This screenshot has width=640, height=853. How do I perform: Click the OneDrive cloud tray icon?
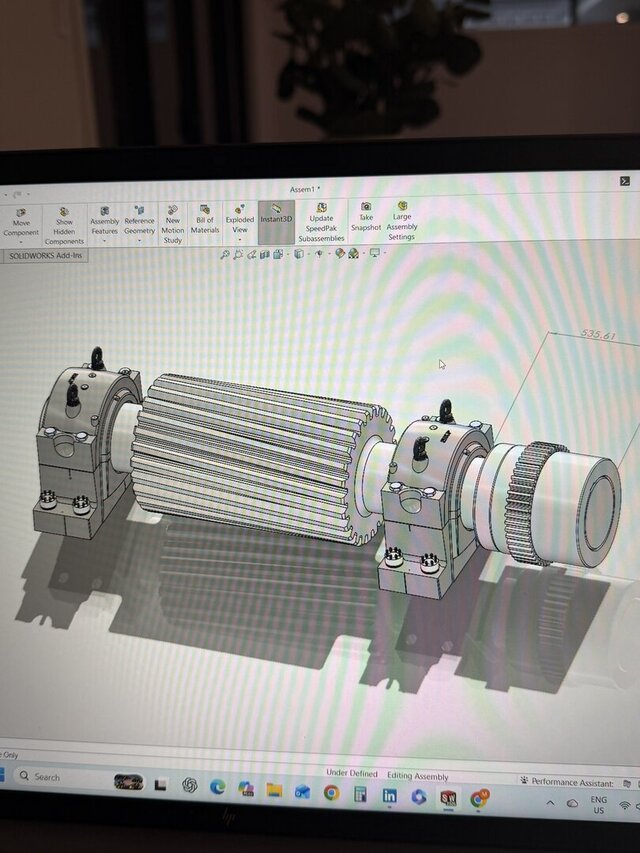tap(572, 803)
